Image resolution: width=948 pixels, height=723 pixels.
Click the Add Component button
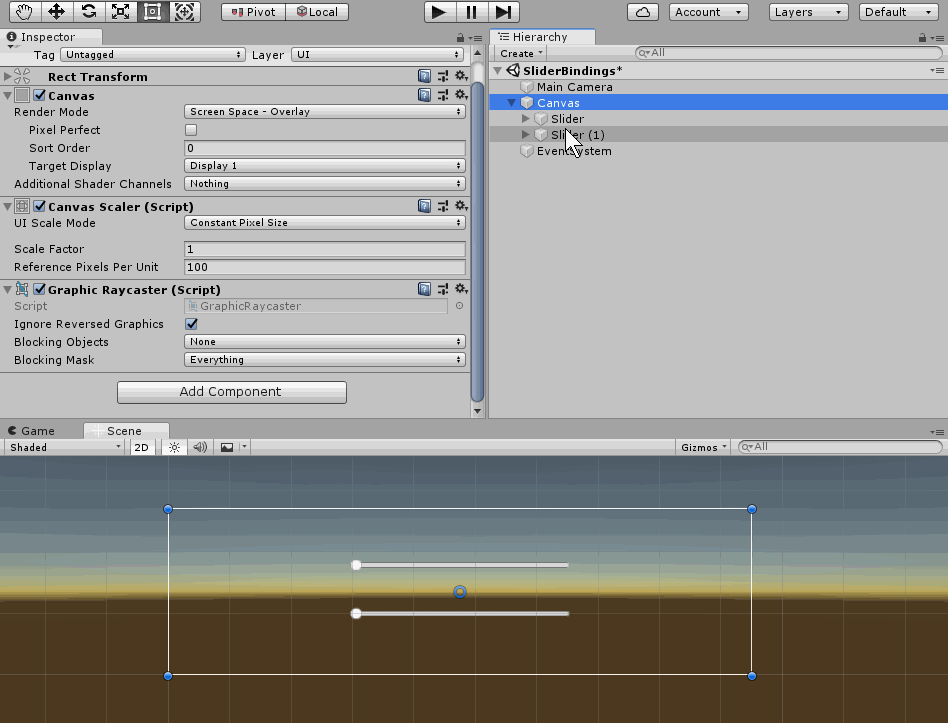[232, 392]
